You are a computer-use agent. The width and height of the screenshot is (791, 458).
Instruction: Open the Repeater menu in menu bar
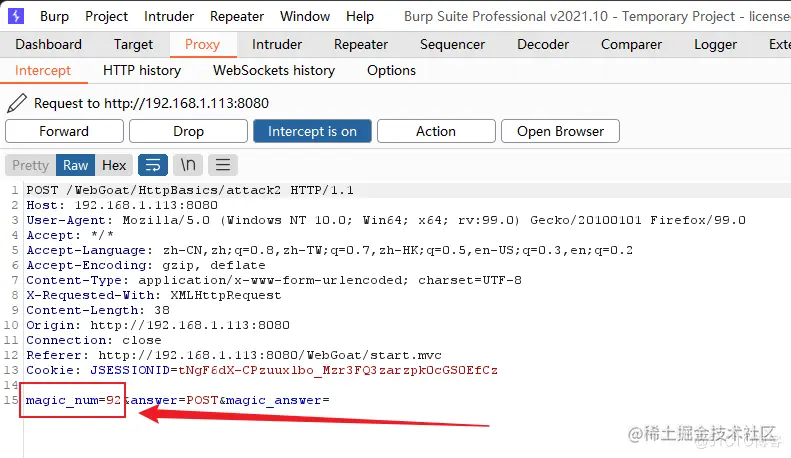click(x=237, y=16)
